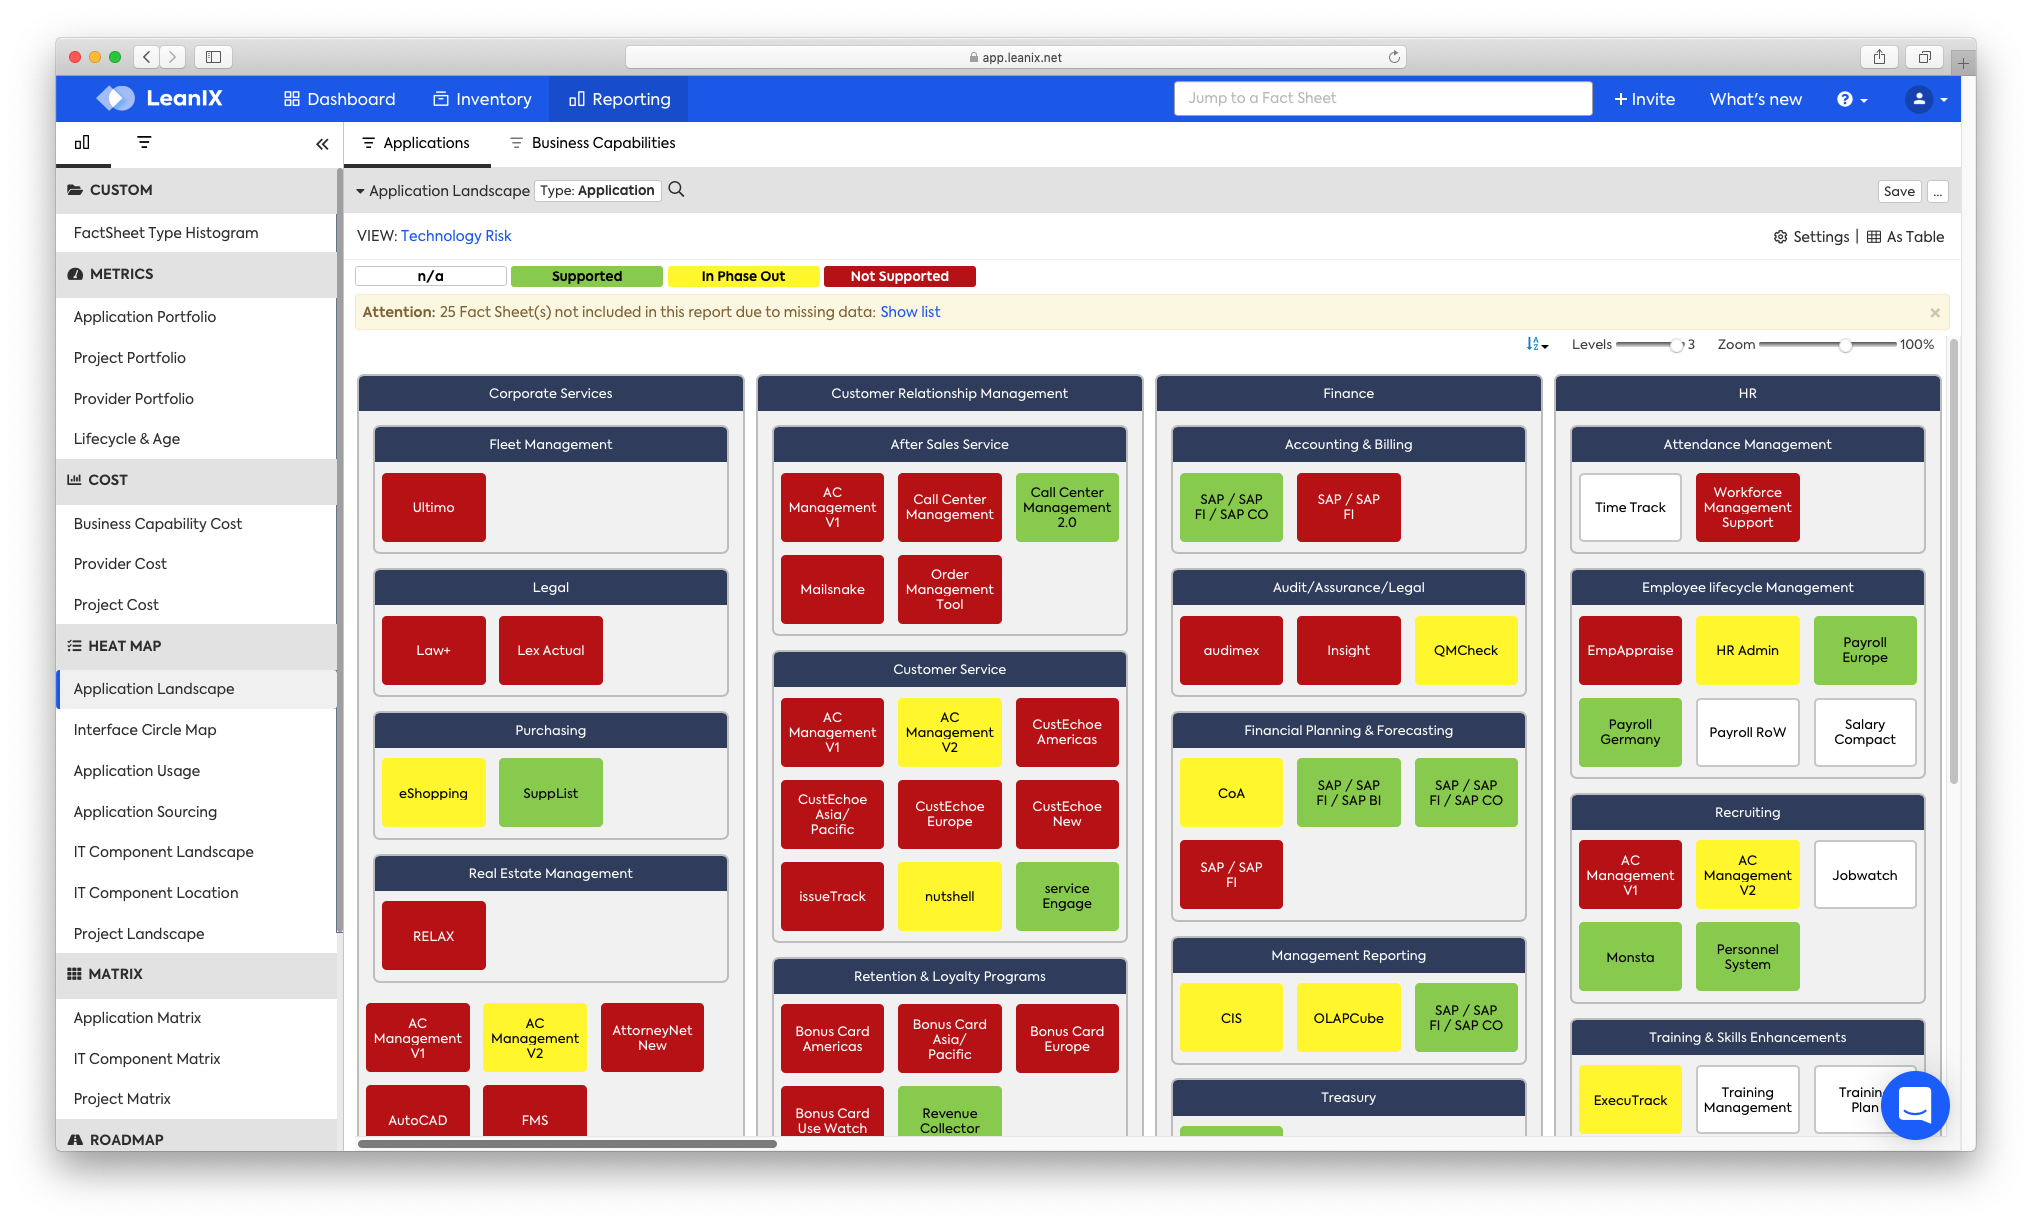Select the Applications tab
The height and width of the screenshot is (1225, 2032).
point(416,142)
